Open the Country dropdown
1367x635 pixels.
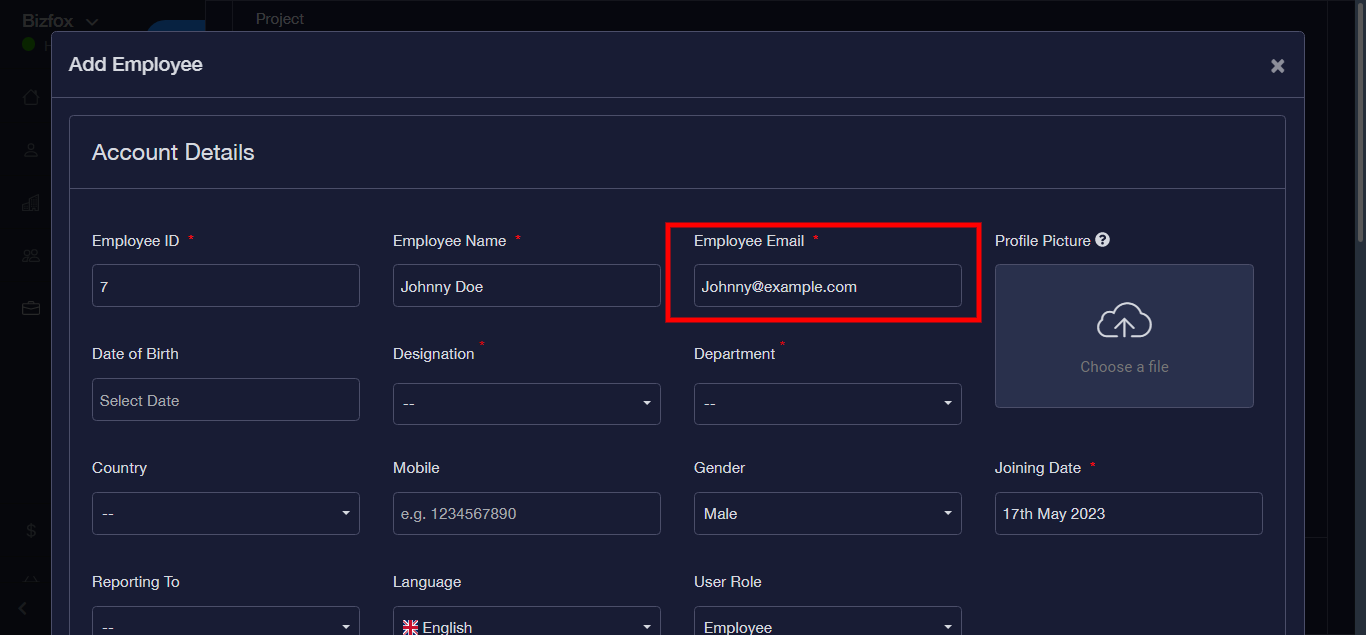[225, 514]
